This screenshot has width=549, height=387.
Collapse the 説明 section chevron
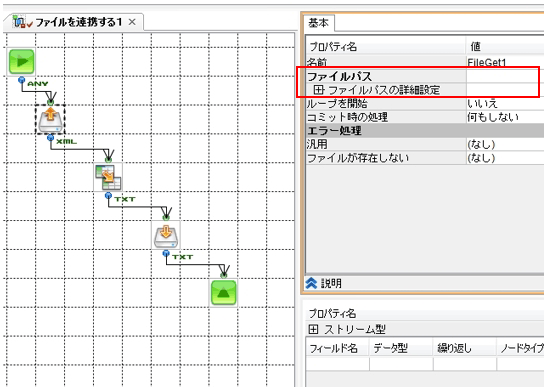coord(311,283)
